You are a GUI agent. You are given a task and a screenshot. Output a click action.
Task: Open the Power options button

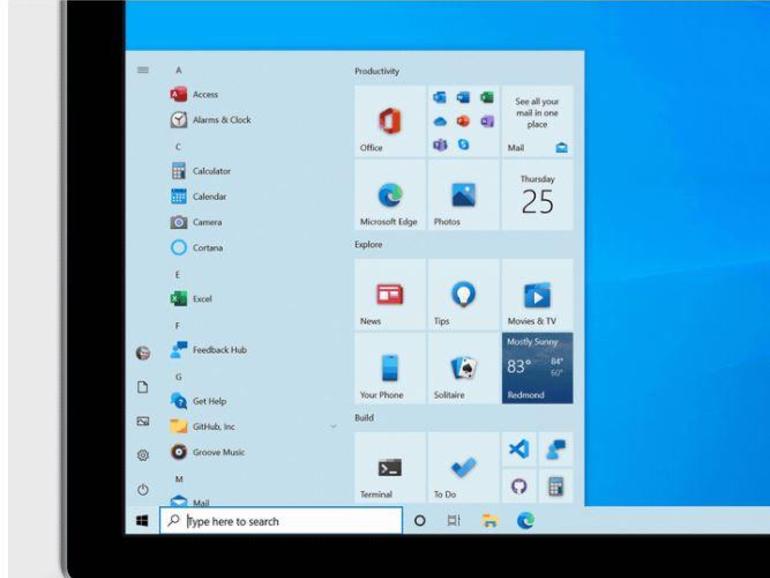click(143, 490)
